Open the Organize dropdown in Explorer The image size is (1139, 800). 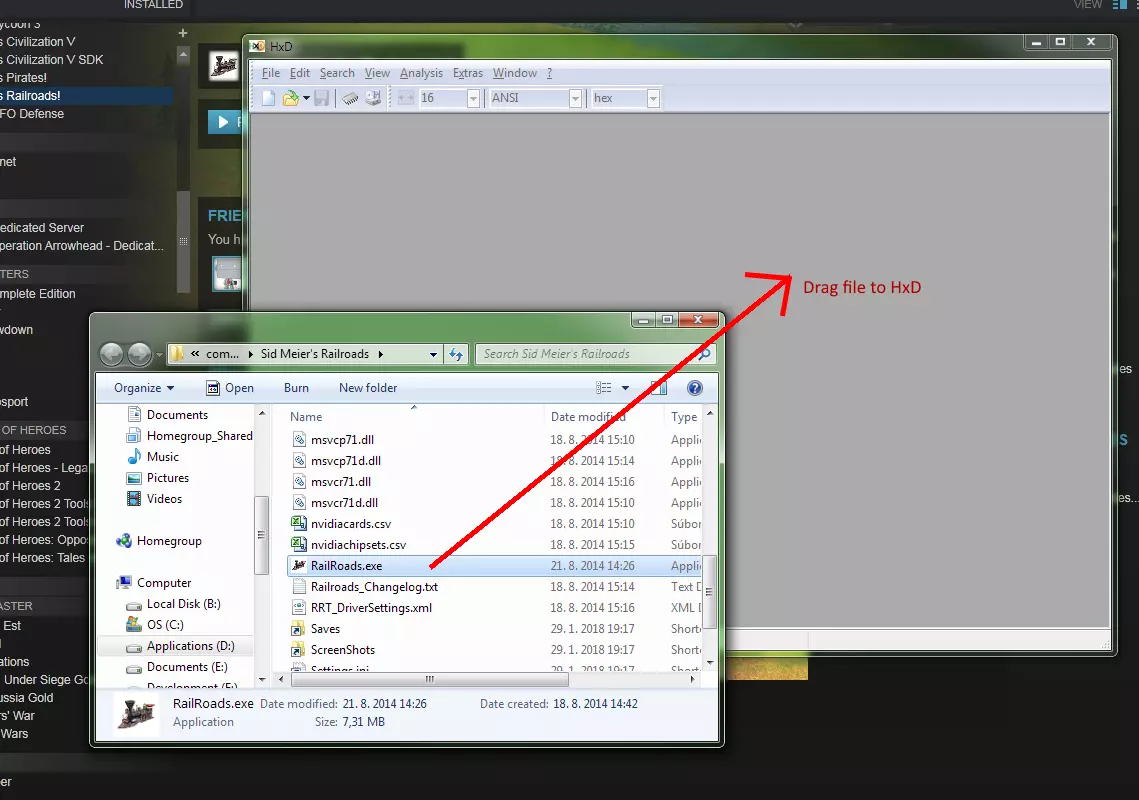click(144, 388)
